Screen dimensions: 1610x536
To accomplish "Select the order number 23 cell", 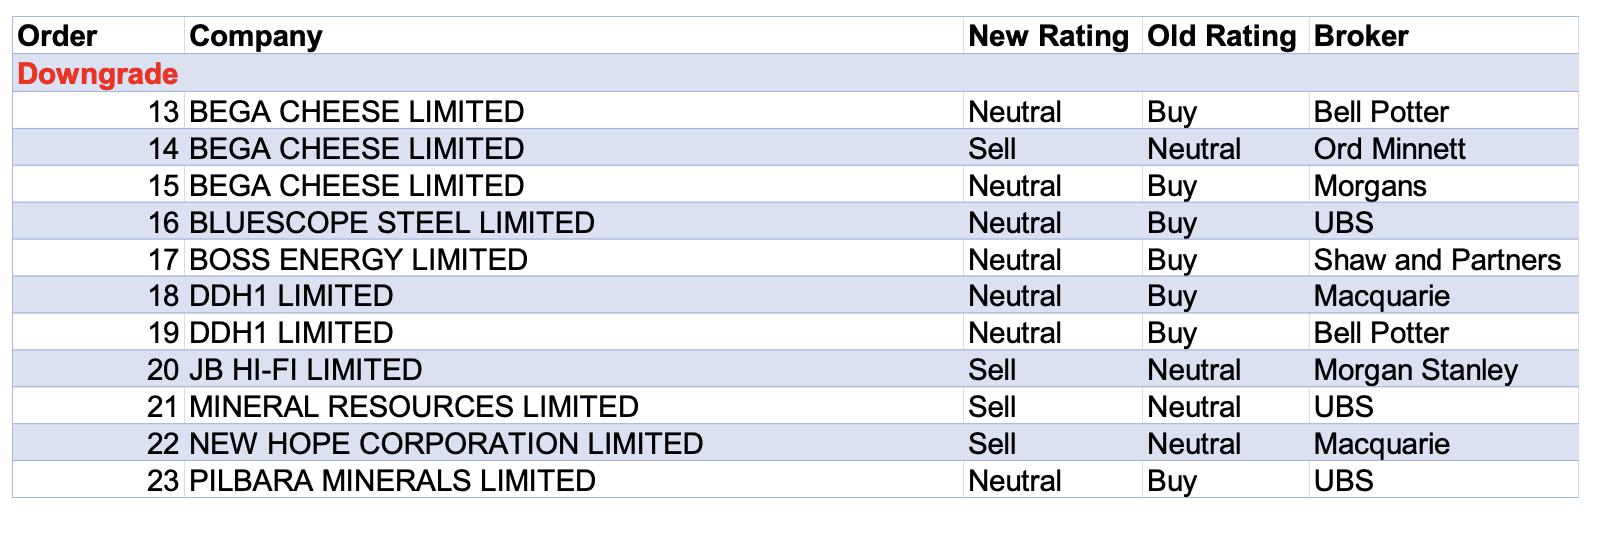I will pos(163,481).
